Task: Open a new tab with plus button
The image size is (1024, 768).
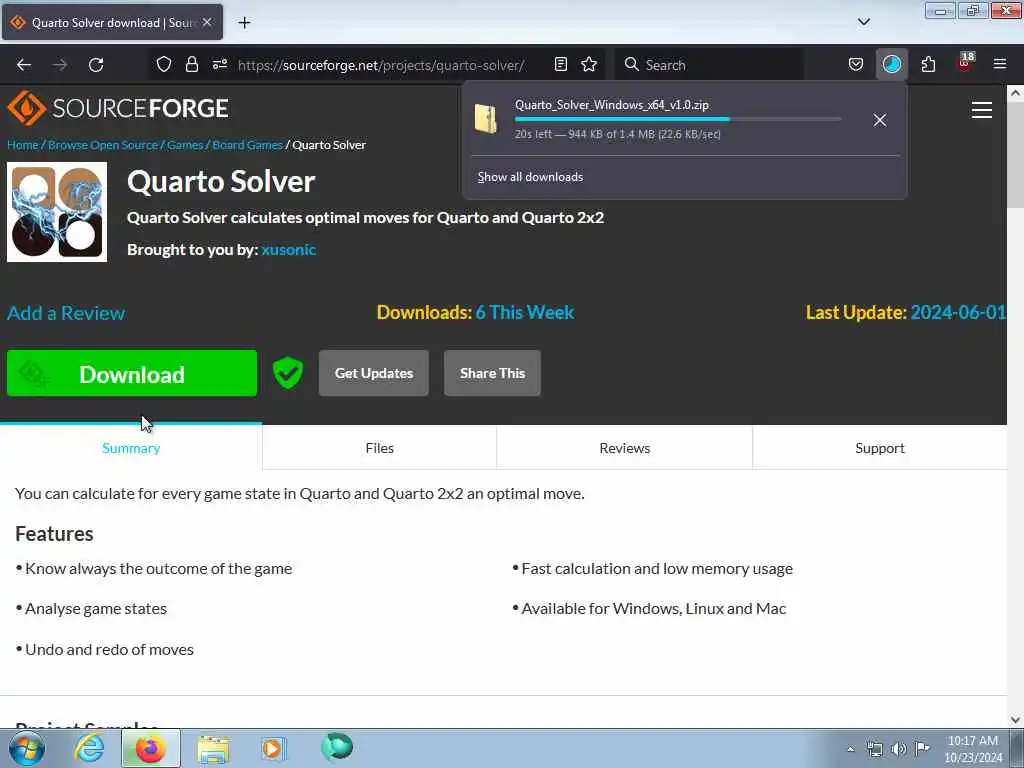Action: [x=244, y=23]
